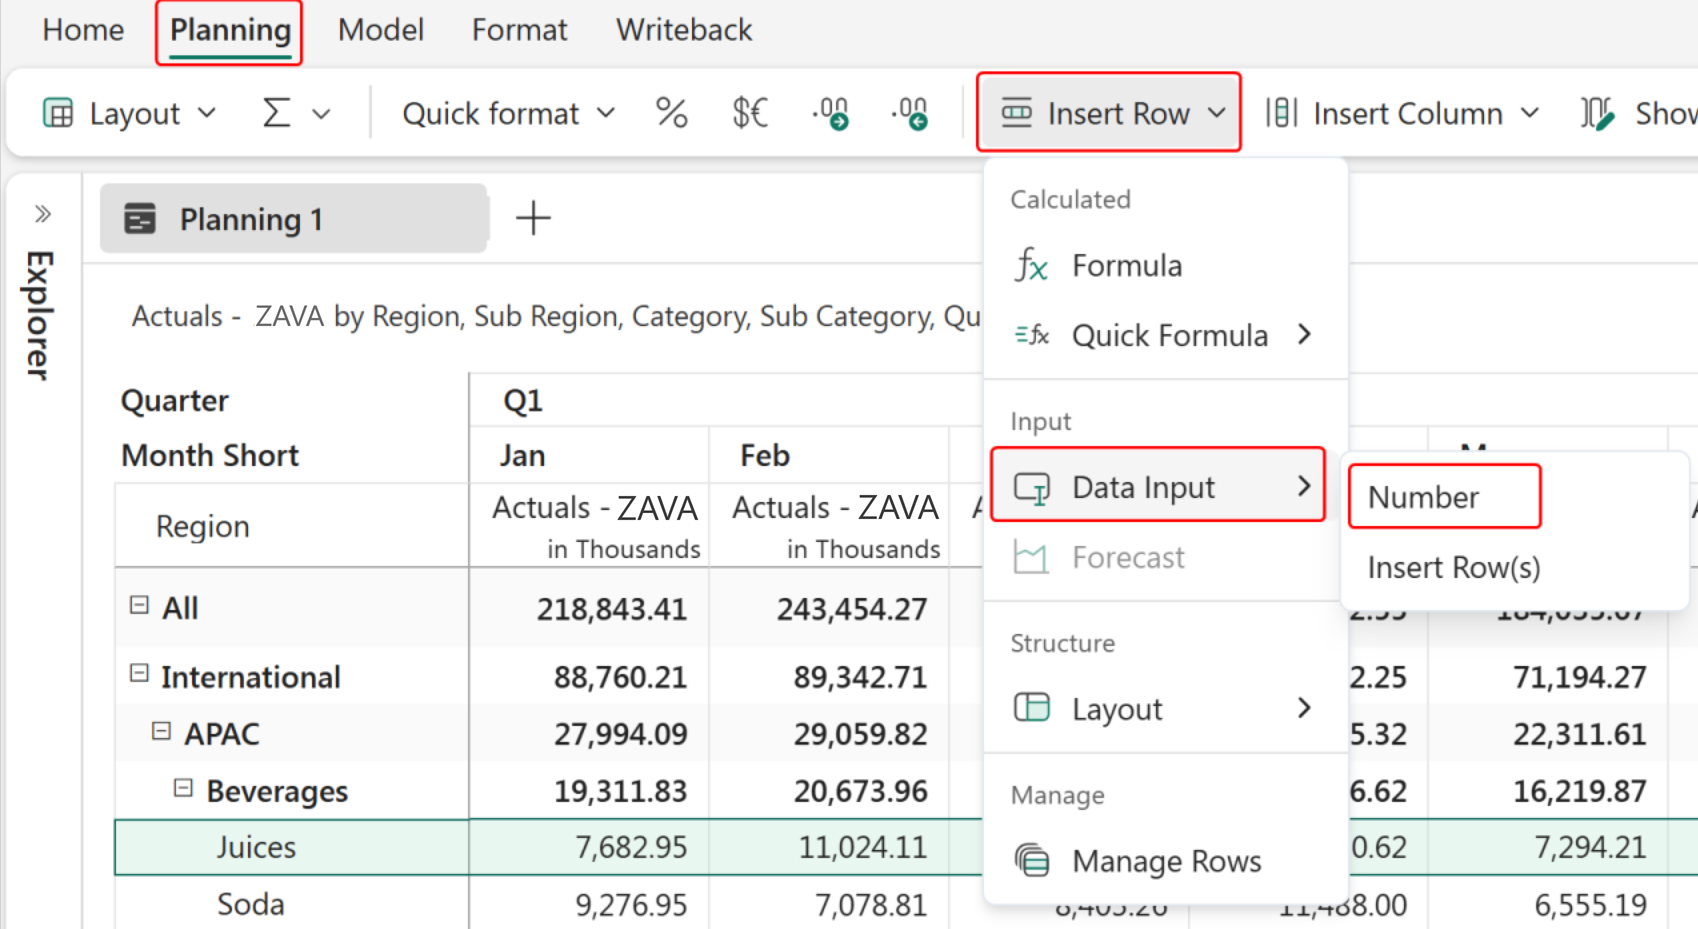Collapse the International row
The height and width of the screenshot is (929, 1698).
pyautogui.click(x=139, y=673)
